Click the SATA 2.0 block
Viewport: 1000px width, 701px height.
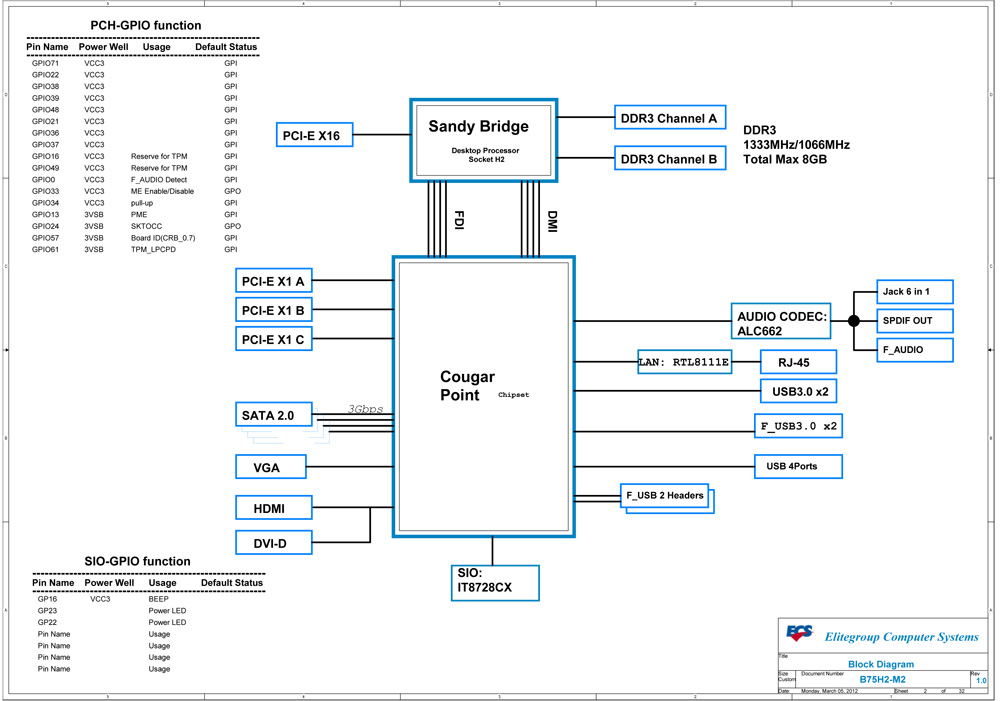pyautogui.click(x=274, y=415)
